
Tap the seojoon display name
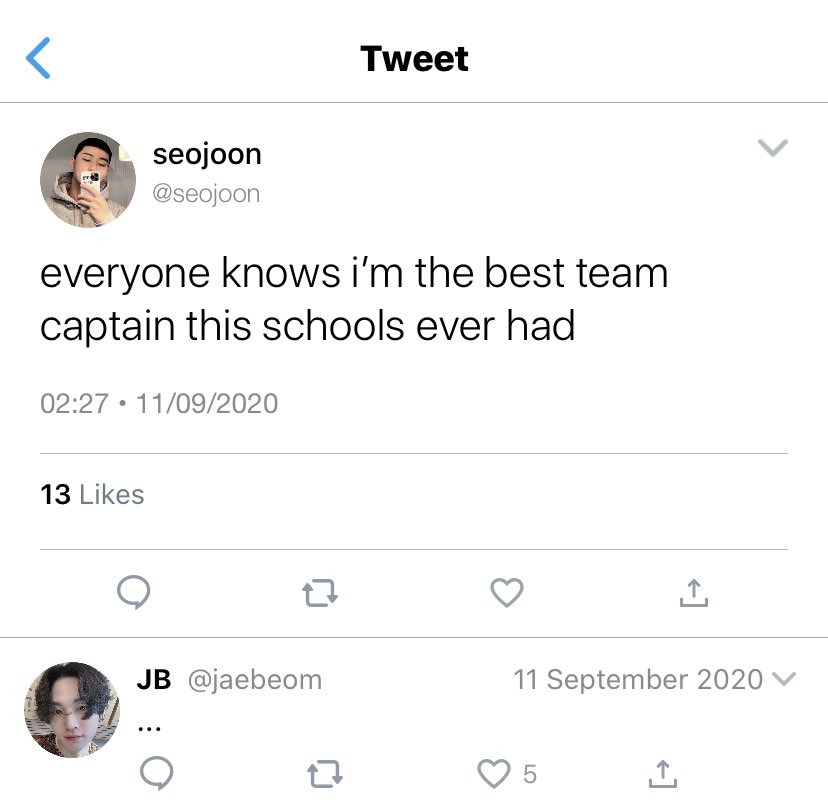[x=207, y=155]
